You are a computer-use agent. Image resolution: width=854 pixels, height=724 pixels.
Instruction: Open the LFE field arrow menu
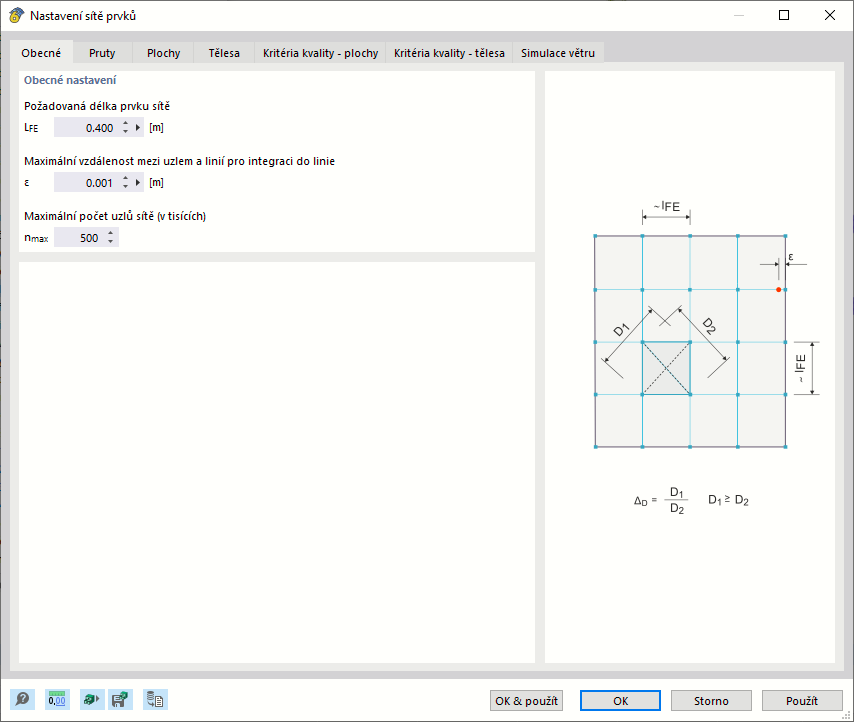138,128
